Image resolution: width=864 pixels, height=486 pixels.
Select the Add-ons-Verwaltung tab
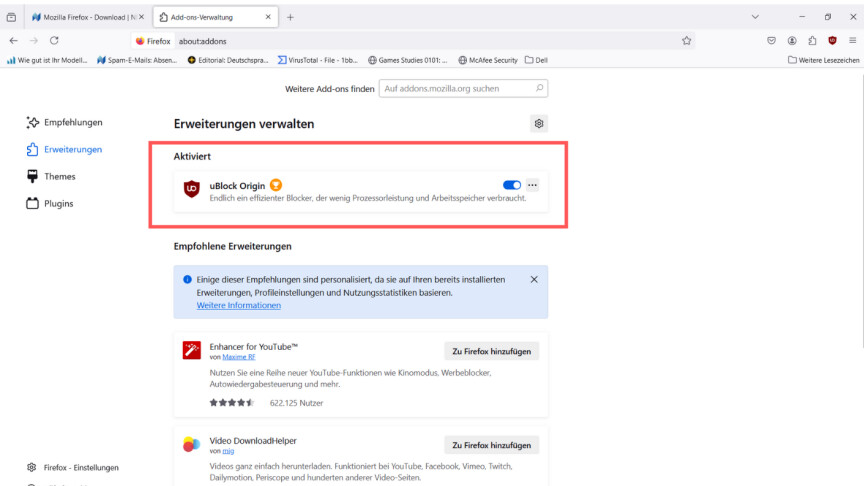(215, 17)
